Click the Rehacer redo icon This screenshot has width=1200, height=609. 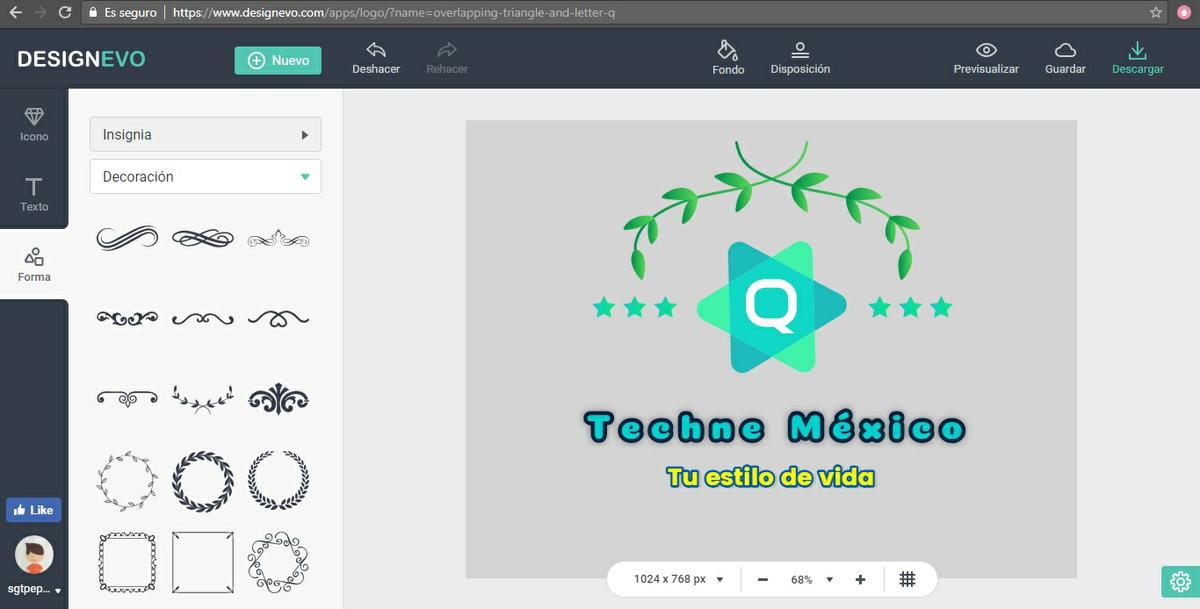pyautogui.click(x=447, y=51)
